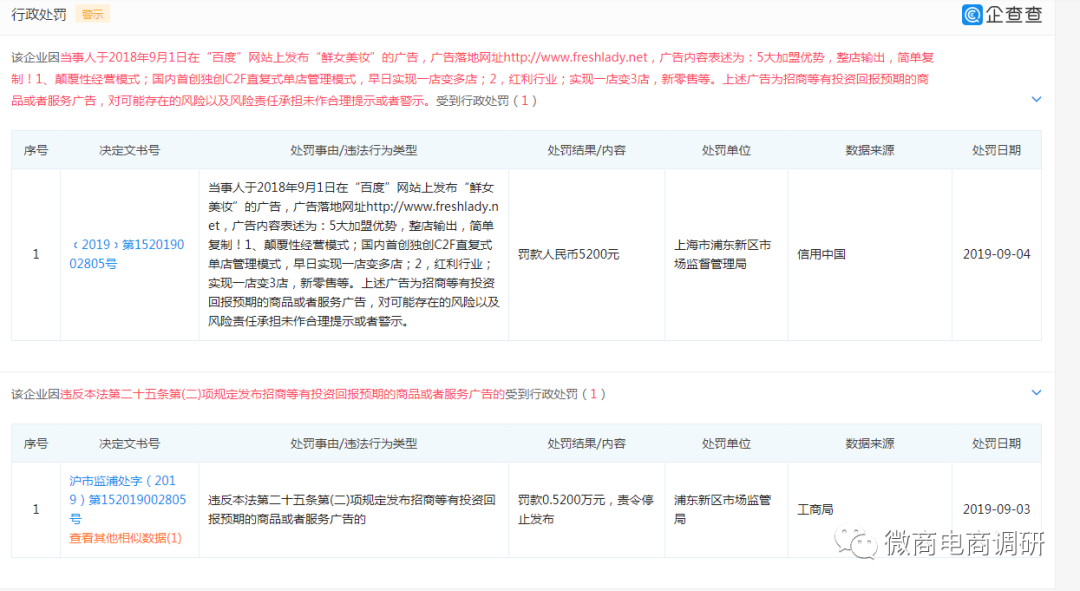Click the 工商局 data source entry
The height and width of the screenshot is (591, 1080).
click(816, 508)
